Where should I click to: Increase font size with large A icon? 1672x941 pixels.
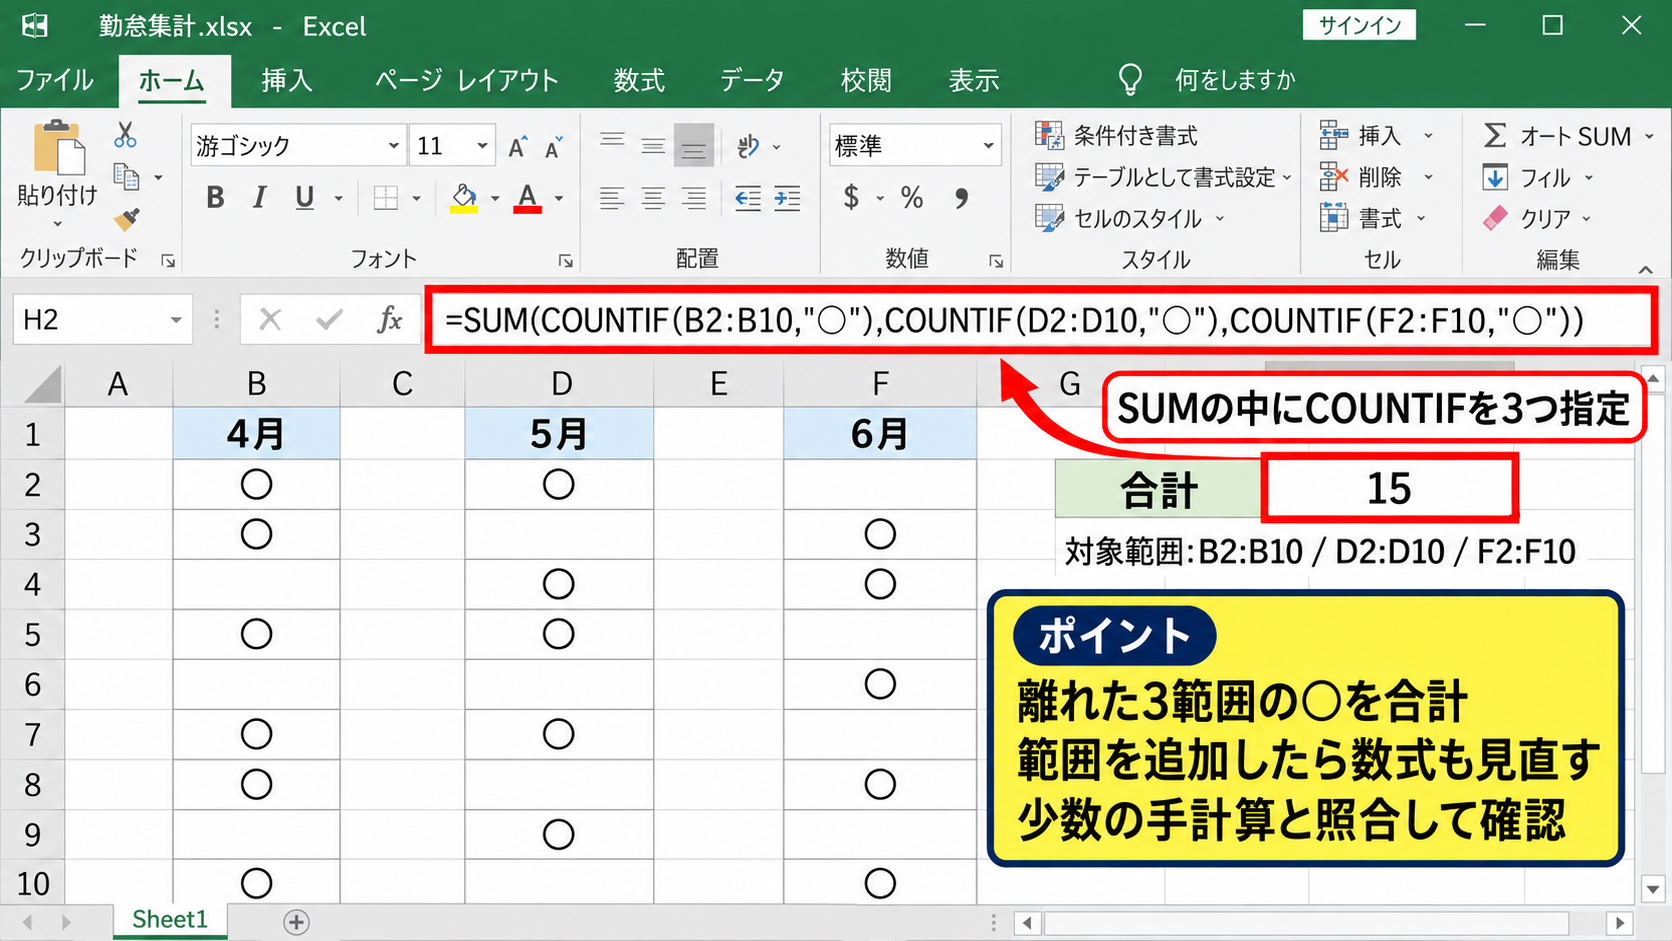(x=517, y=147)
